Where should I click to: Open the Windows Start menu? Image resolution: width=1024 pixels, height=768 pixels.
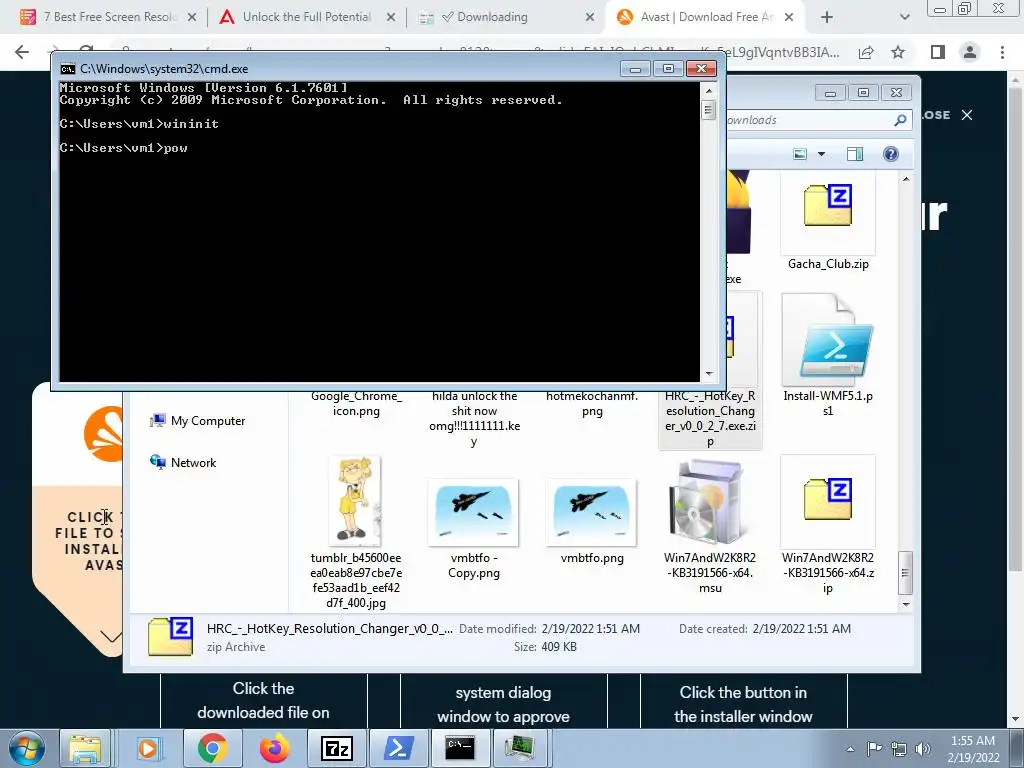(x=25, y=748)
